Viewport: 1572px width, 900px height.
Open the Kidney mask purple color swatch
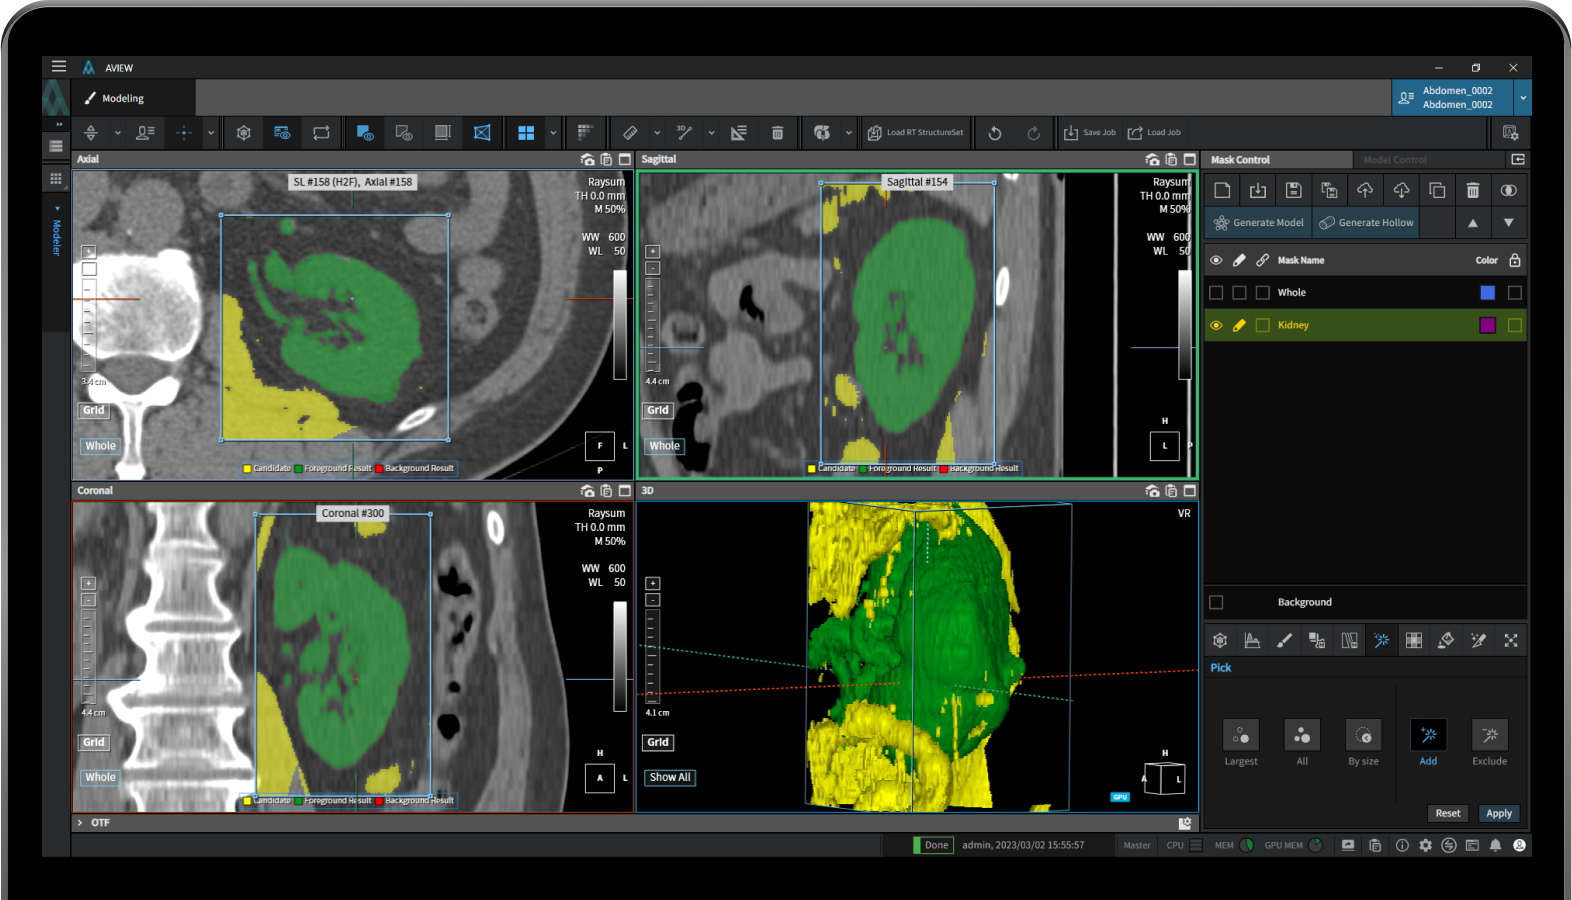coord(1488,325)
